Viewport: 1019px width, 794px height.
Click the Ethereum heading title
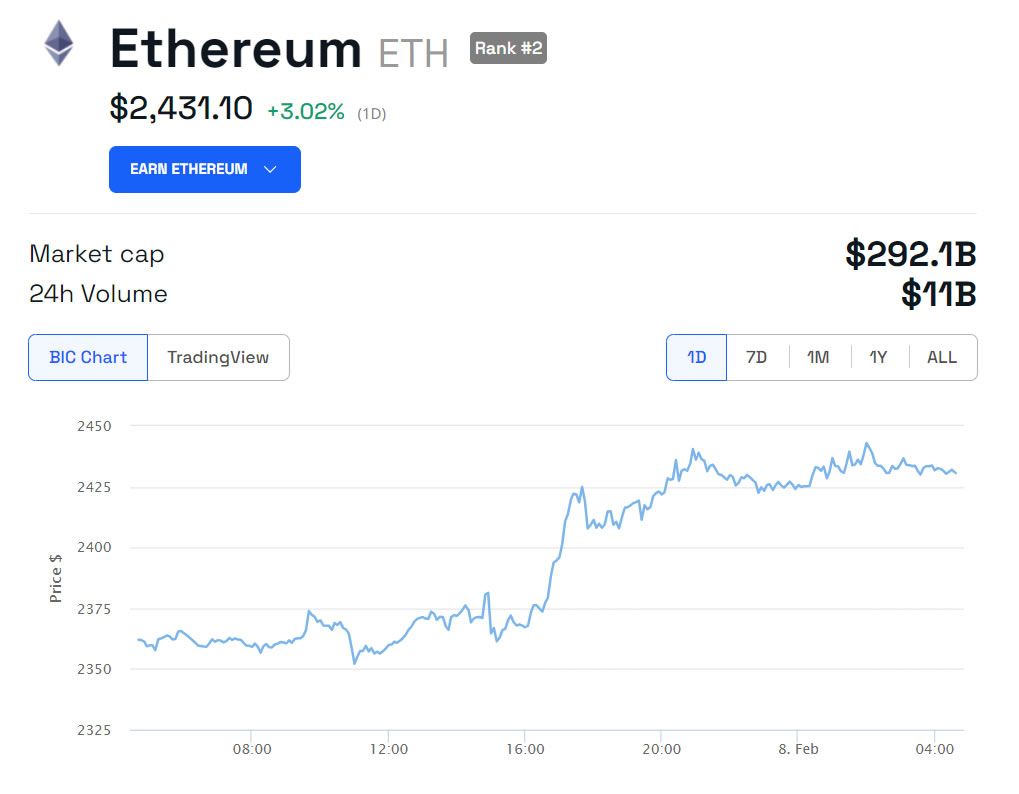pos(235,49)
